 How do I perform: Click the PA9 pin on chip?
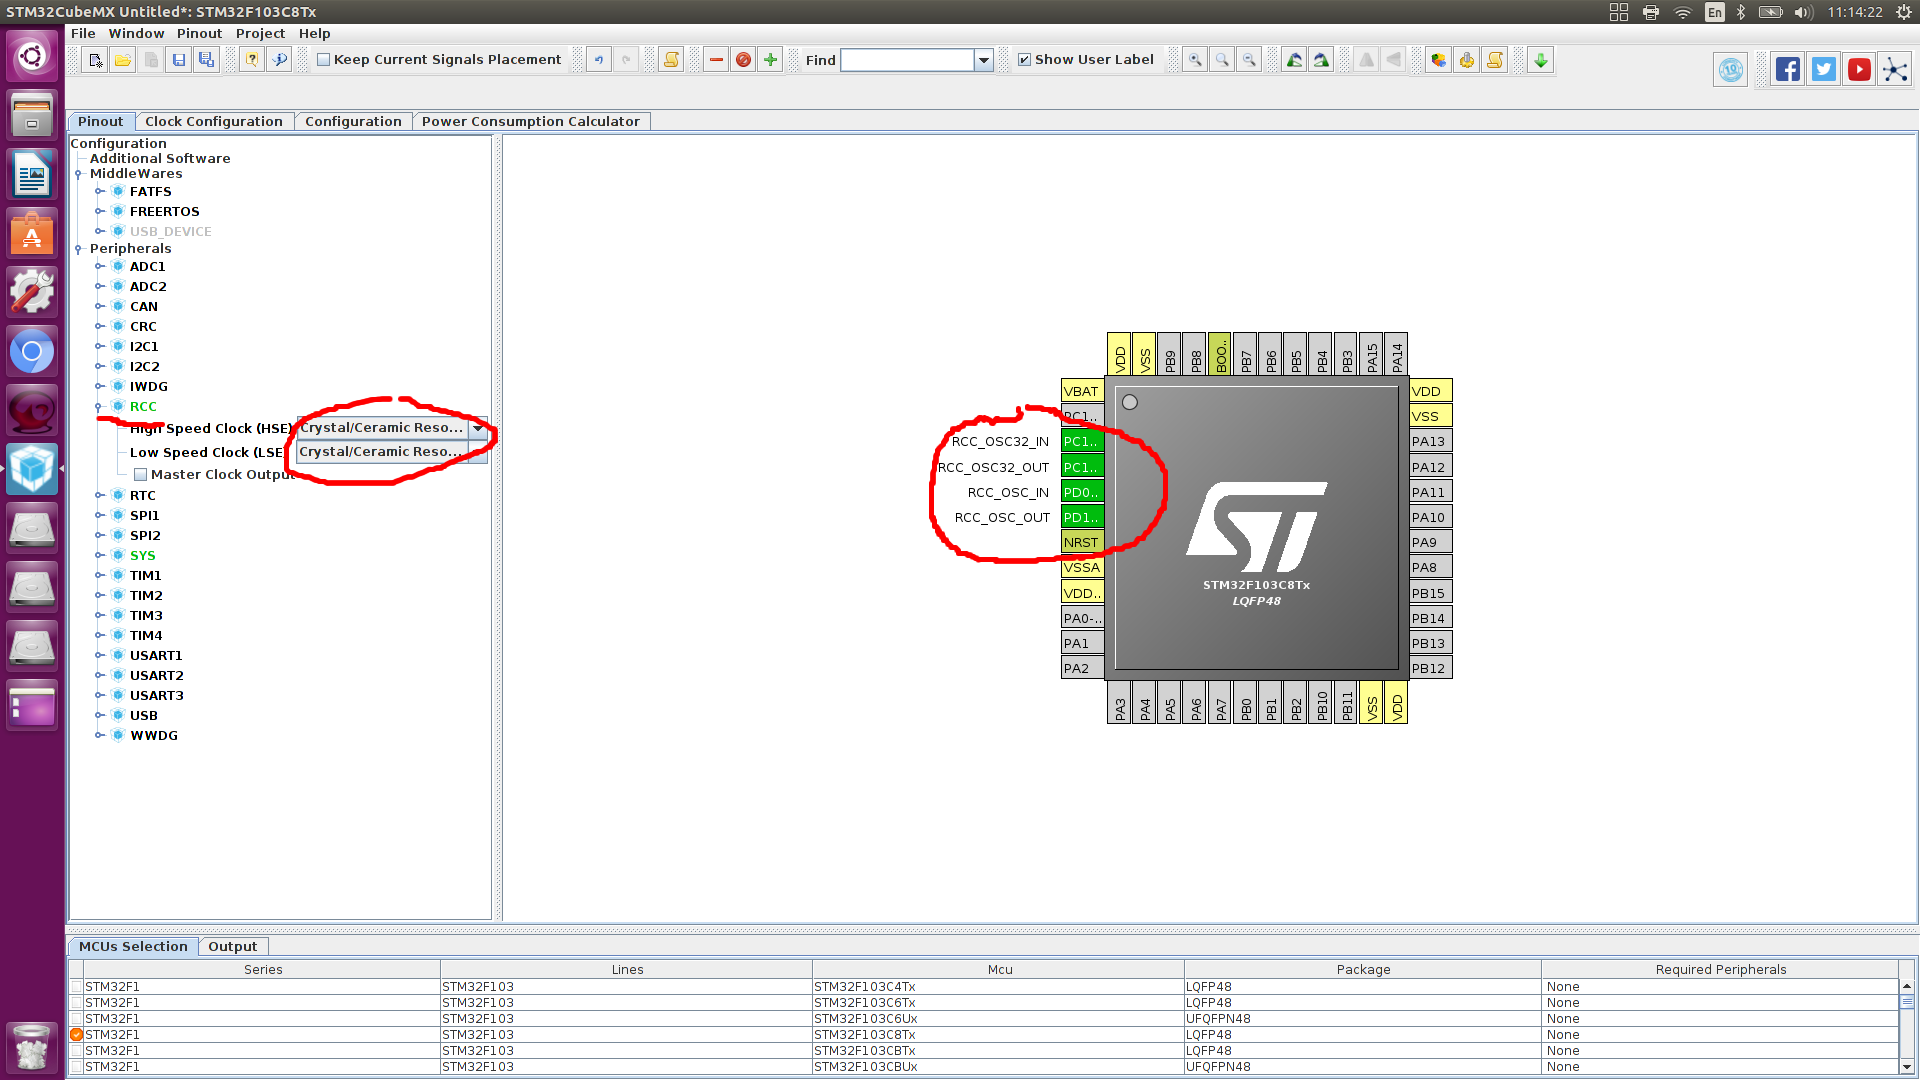click(1430, 542)
